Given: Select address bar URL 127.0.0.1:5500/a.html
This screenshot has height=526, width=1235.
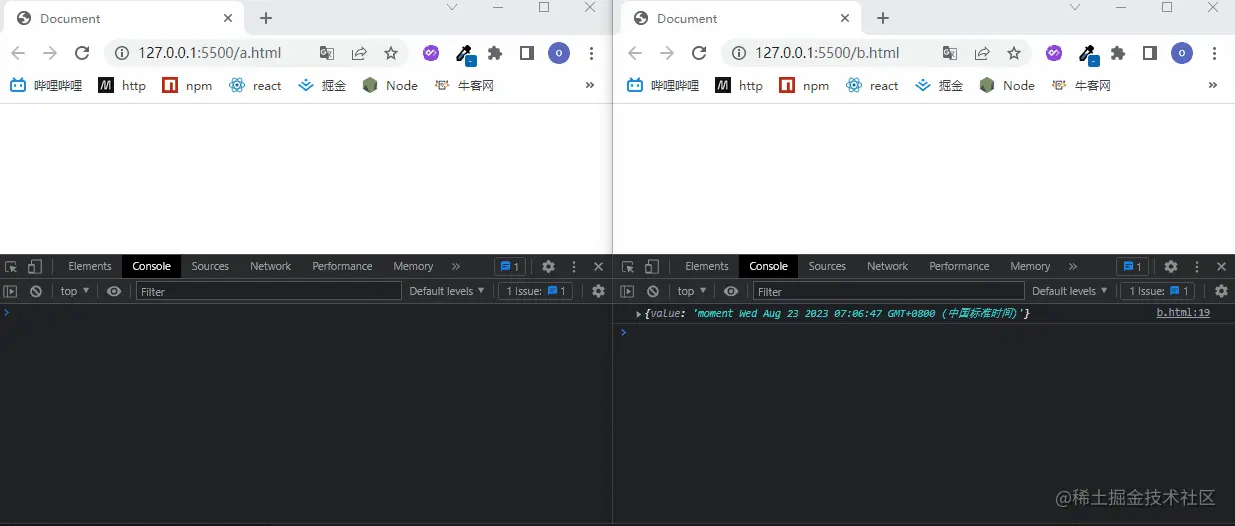Looking at the screenshot, I should [210, 53].
